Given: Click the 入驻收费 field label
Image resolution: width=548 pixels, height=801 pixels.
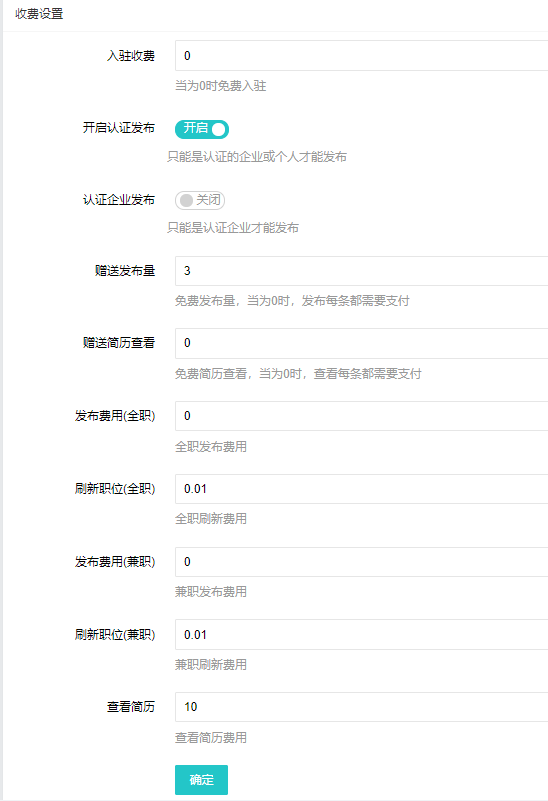Looking at the screenshot, I should tap(131, 56).
